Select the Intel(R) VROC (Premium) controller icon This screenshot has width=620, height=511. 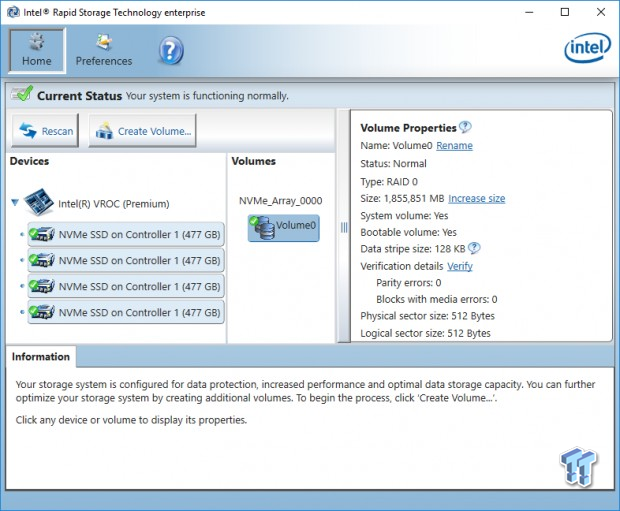[x=38, y=202]
